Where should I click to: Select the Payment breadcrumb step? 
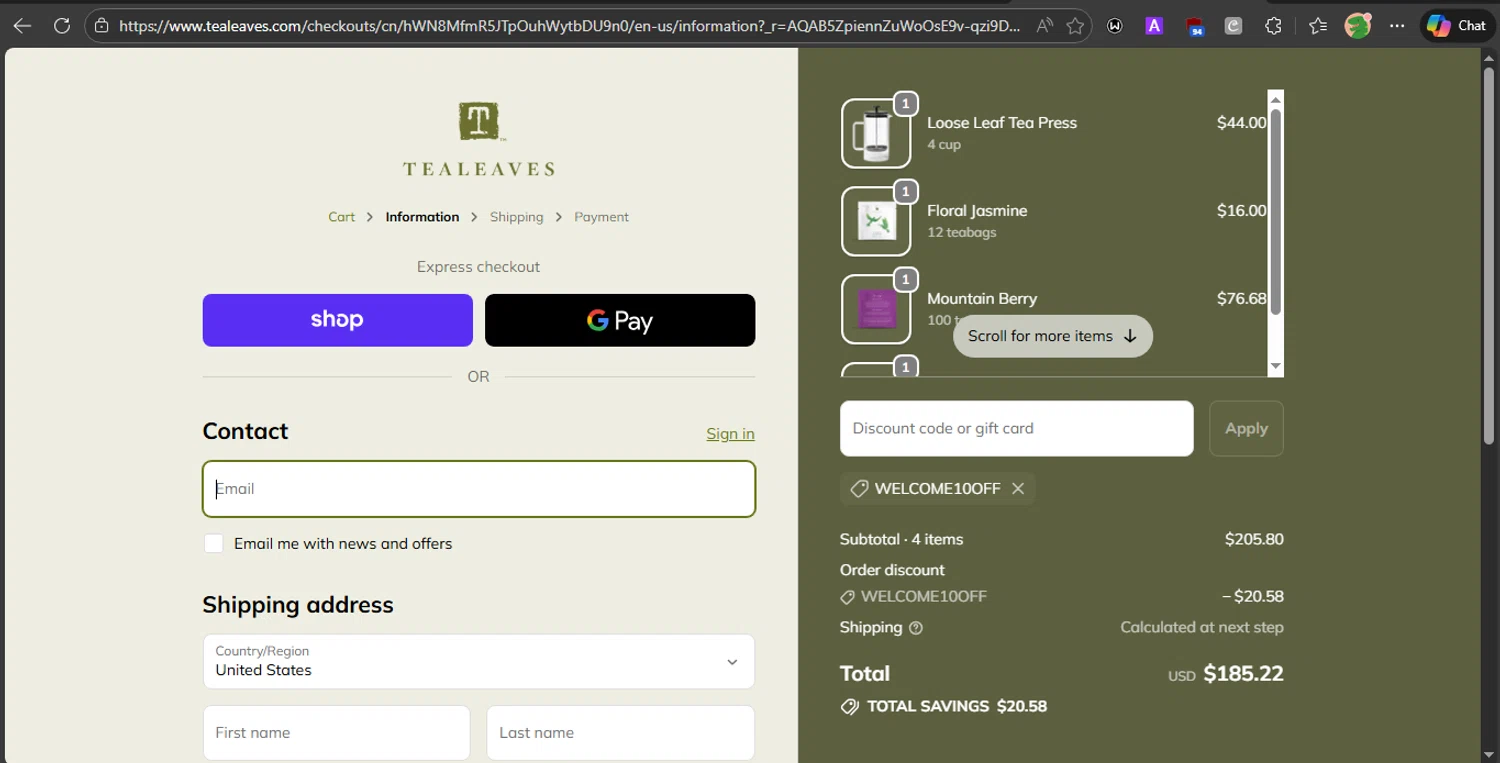pyautogui.click(x=601, y=217)
